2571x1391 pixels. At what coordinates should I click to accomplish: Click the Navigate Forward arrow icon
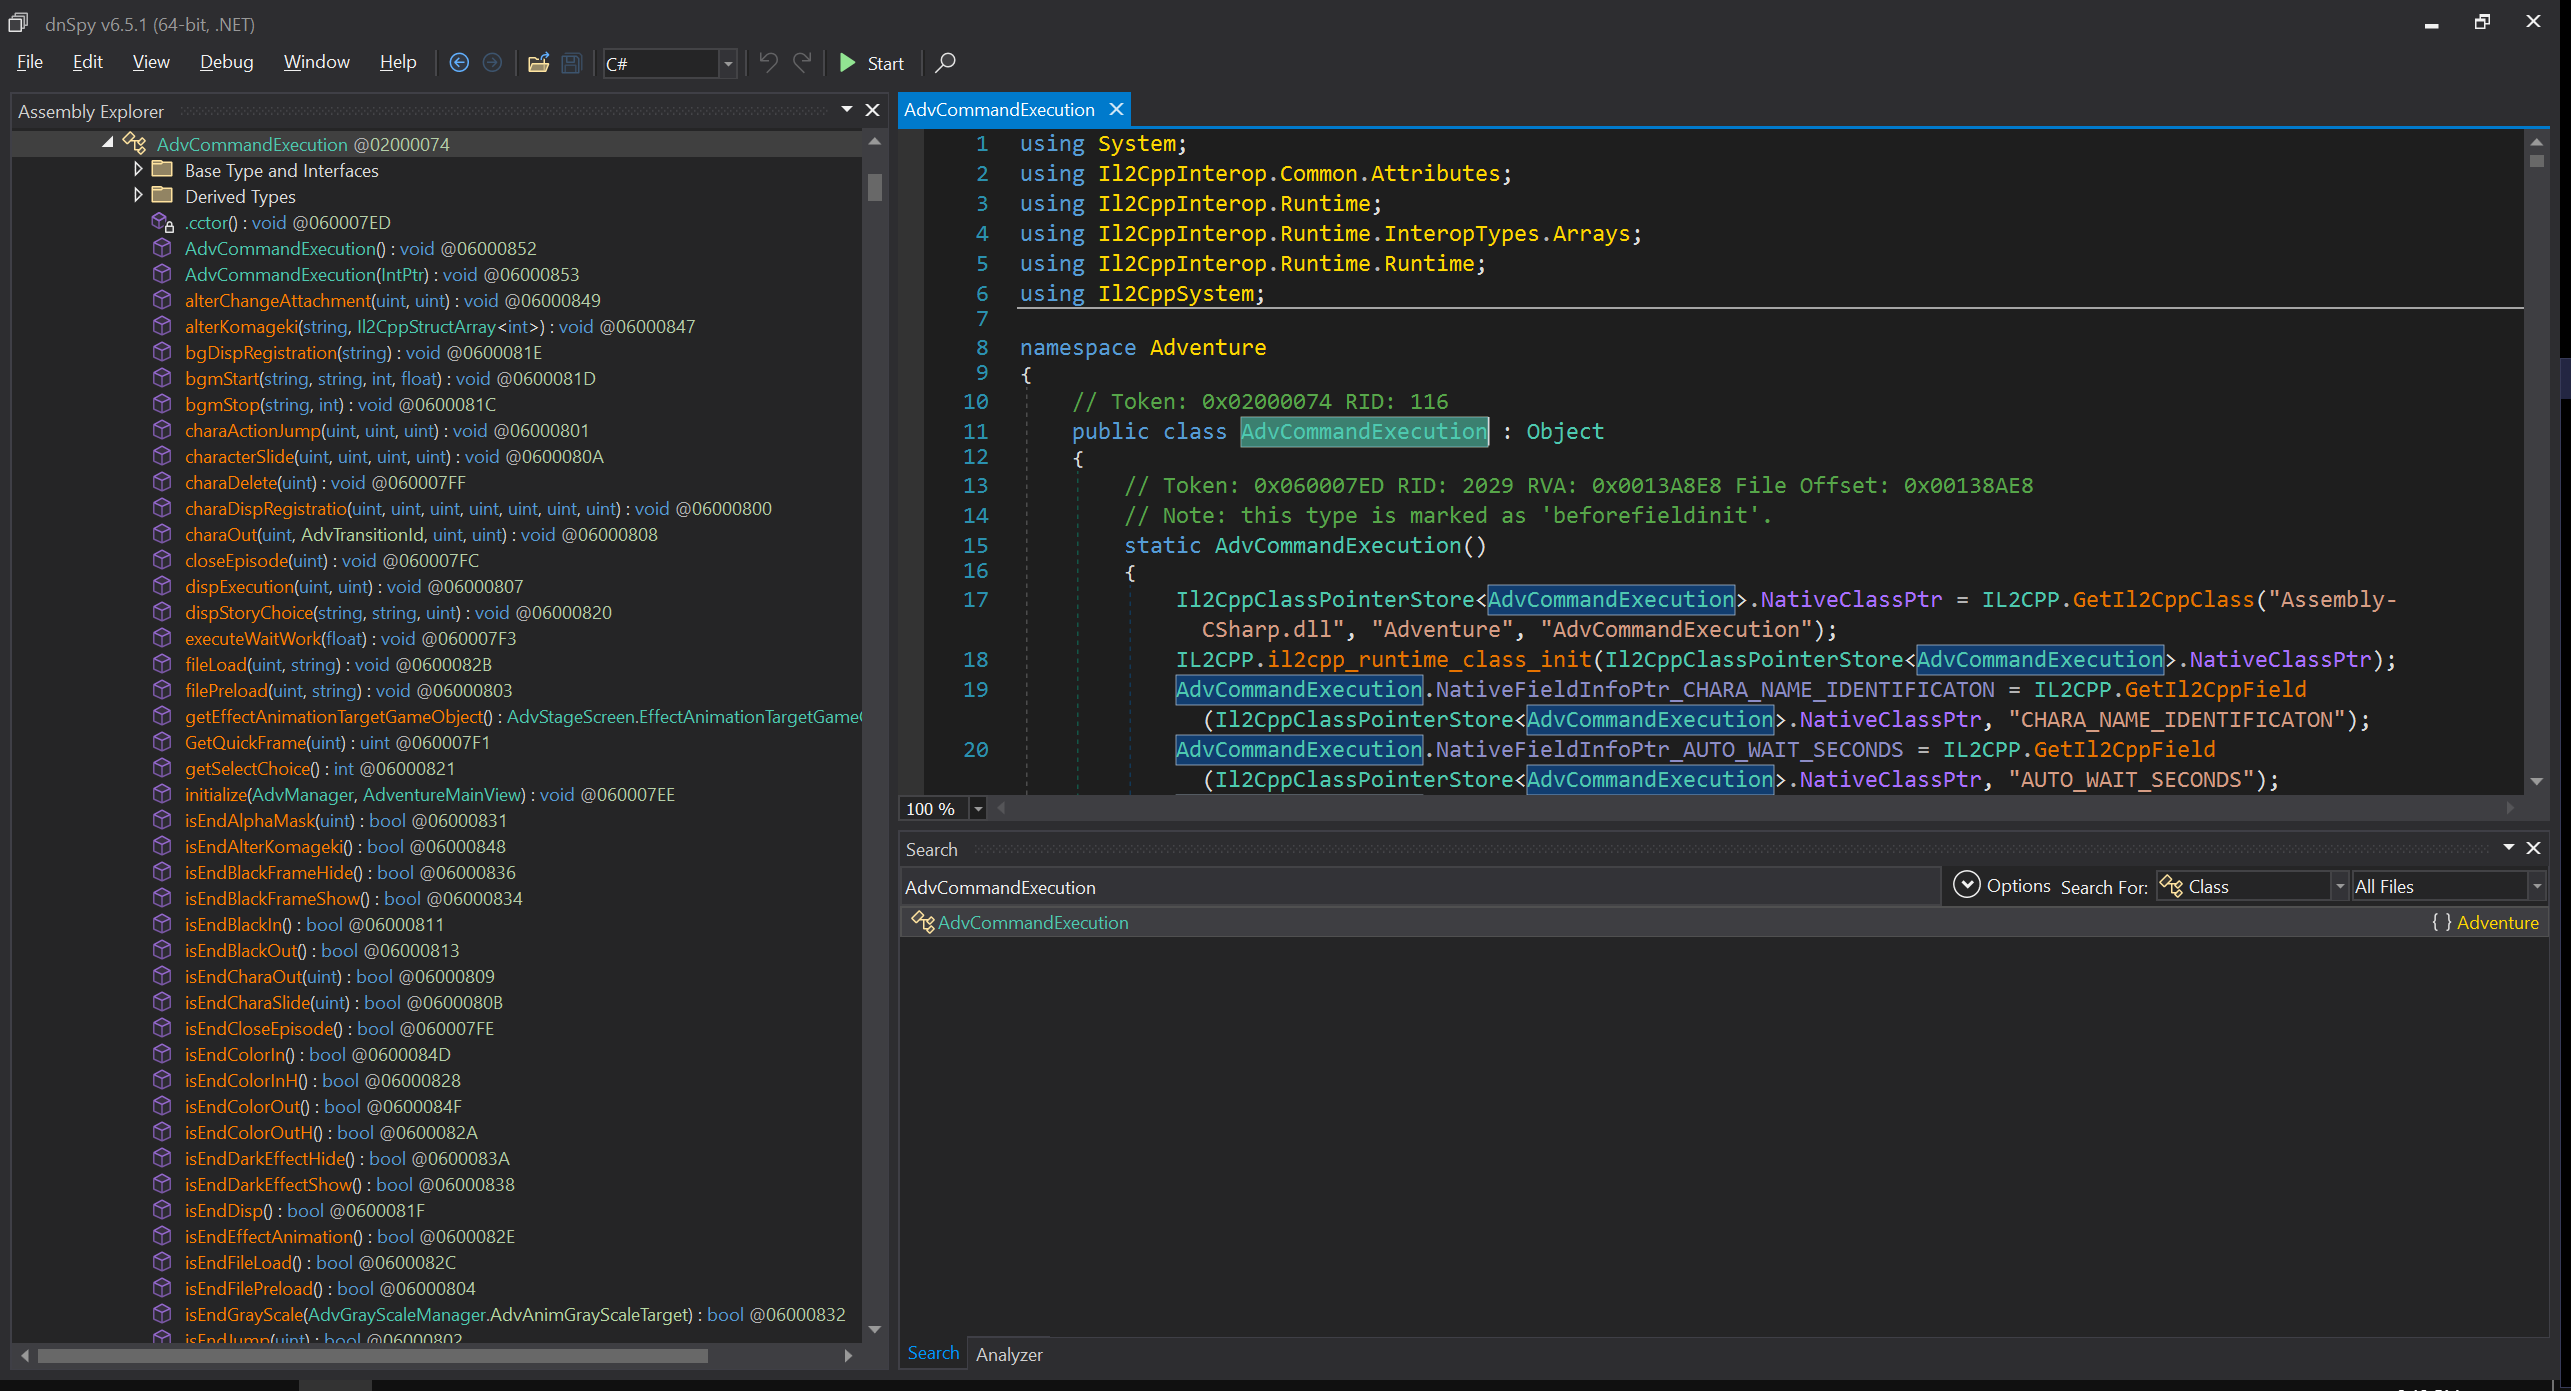[x=492, y=63]
